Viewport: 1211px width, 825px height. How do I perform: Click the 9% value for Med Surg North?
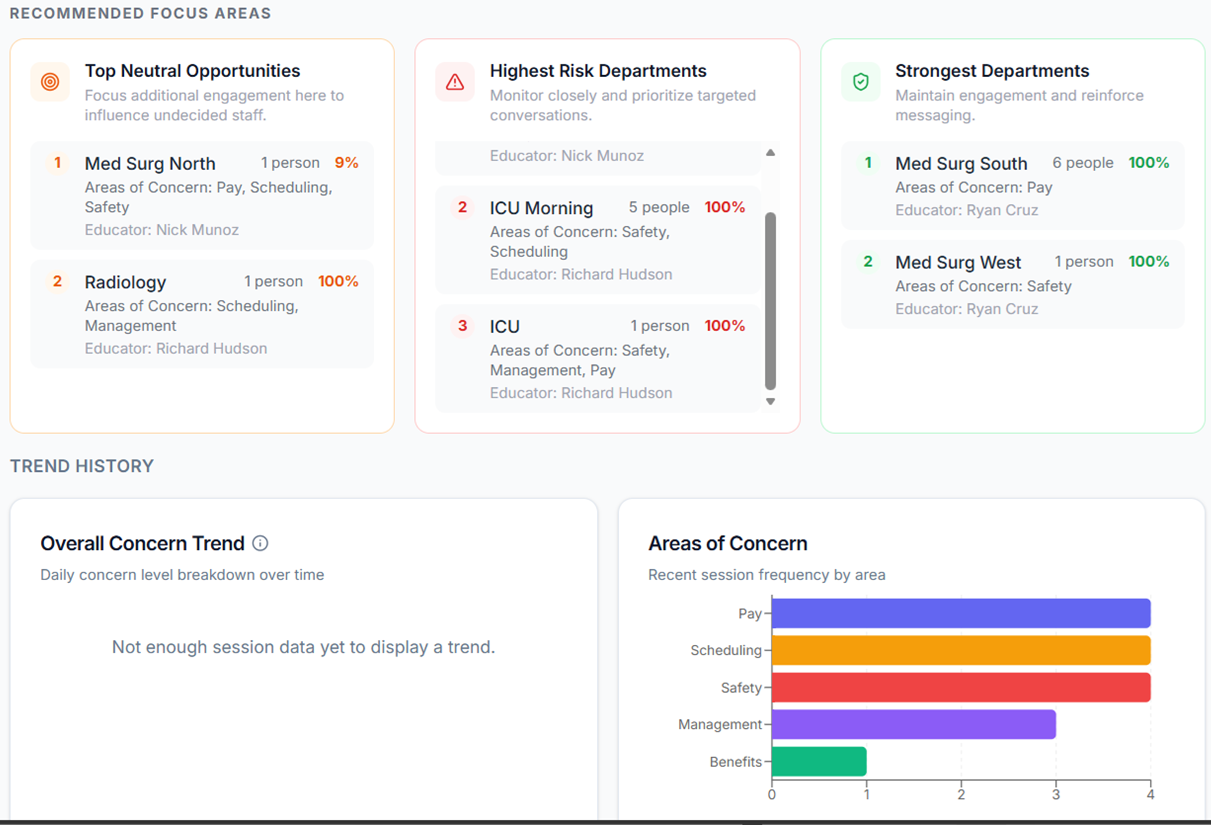(346, 163)
